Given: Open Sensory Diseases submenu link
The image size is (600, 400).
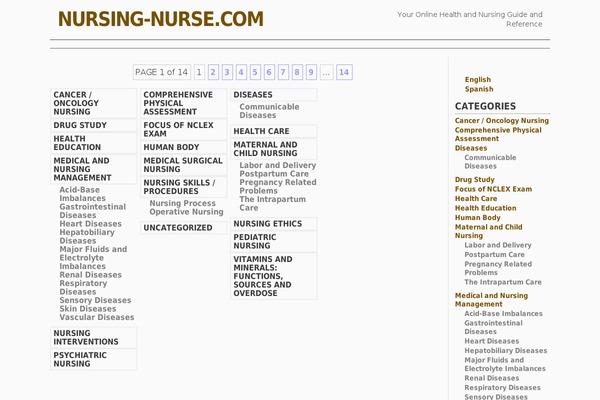Looking at the screenshot, I should click(95, 300).
